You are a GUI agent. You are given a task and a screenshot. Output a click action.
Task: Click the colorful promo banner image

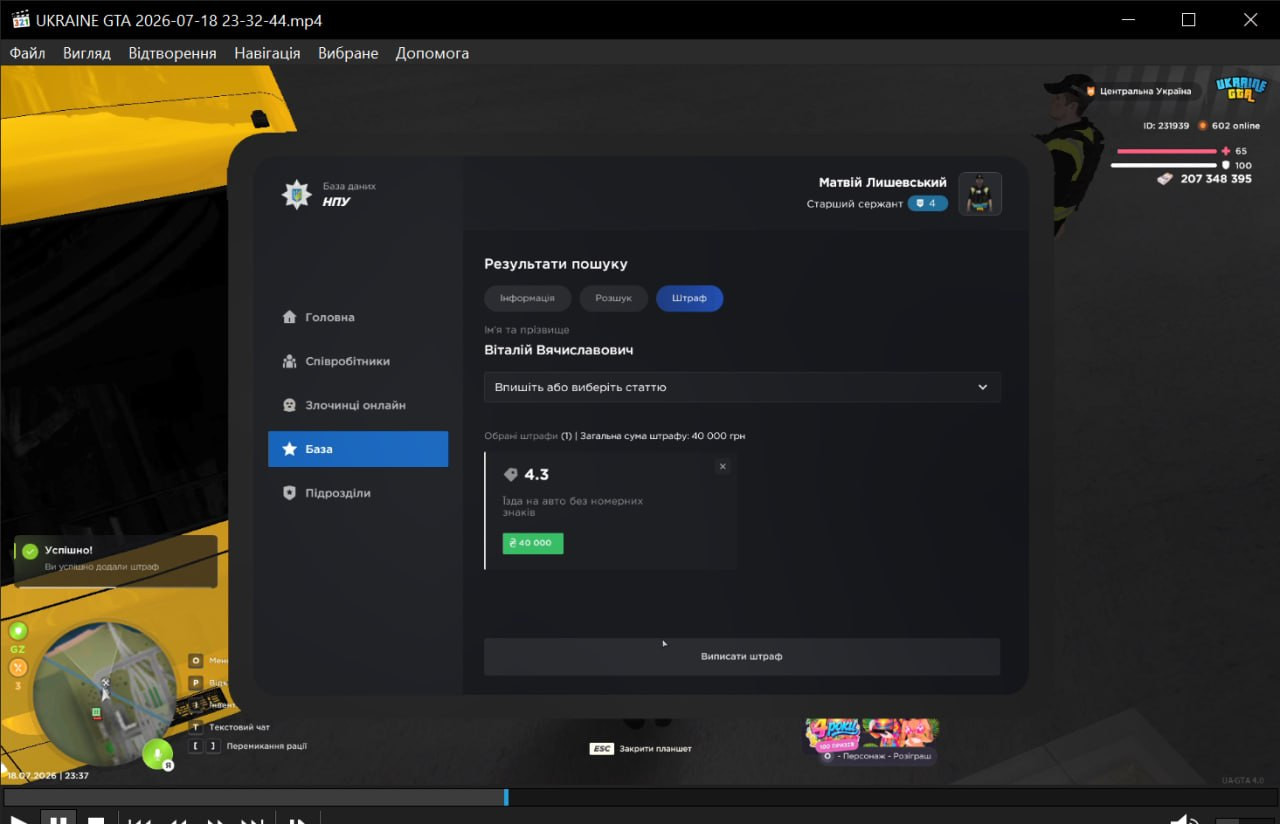[872, 735]
